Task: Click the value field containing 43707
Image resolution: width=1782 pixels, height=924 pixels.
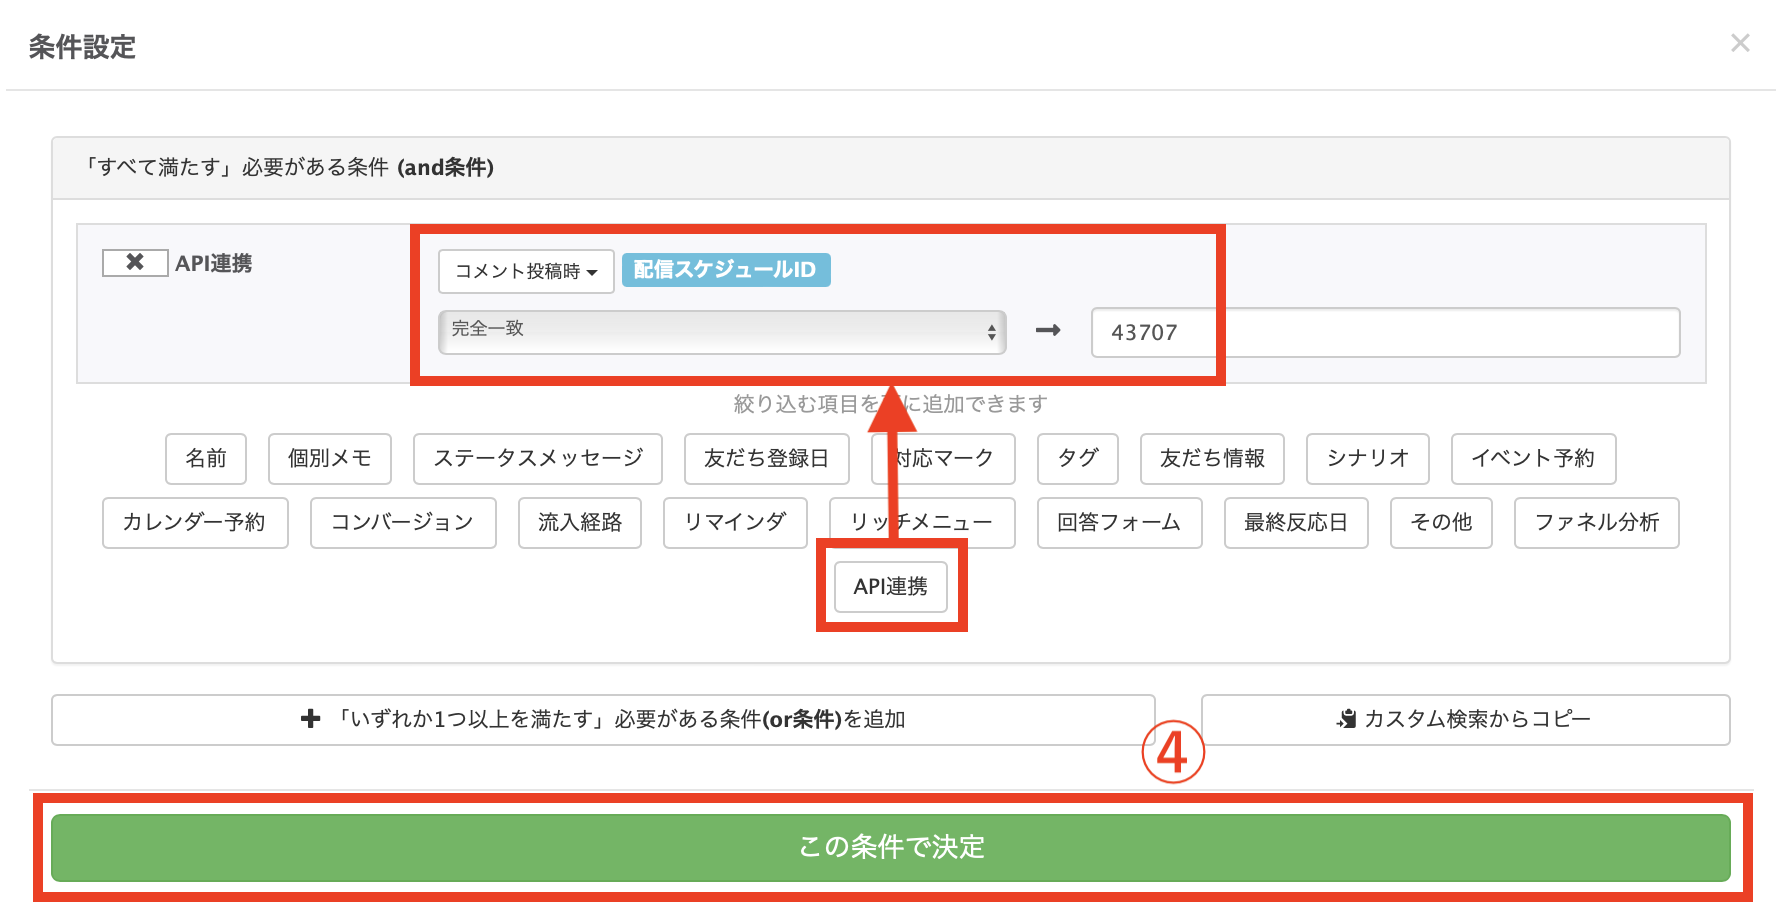Action: pos(1385,332)
